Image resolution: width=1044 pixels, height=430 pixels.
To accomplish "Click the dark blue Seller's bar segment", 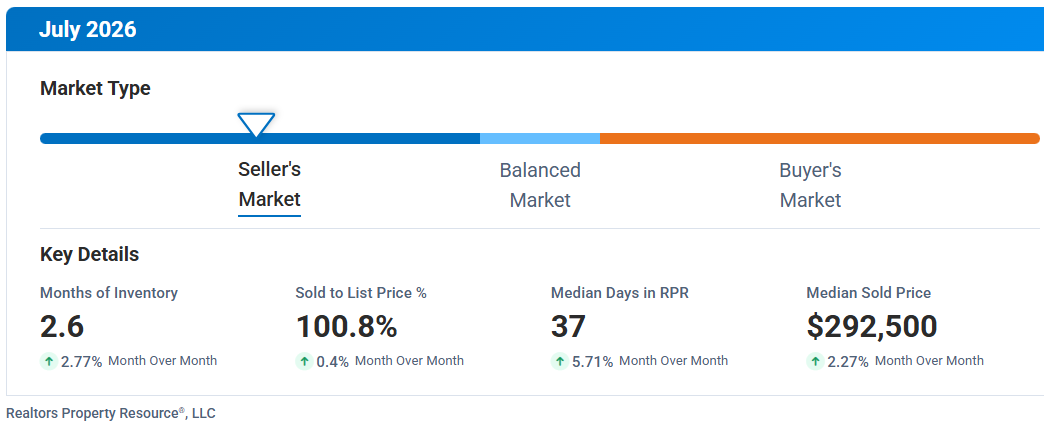I will point(260,138).
